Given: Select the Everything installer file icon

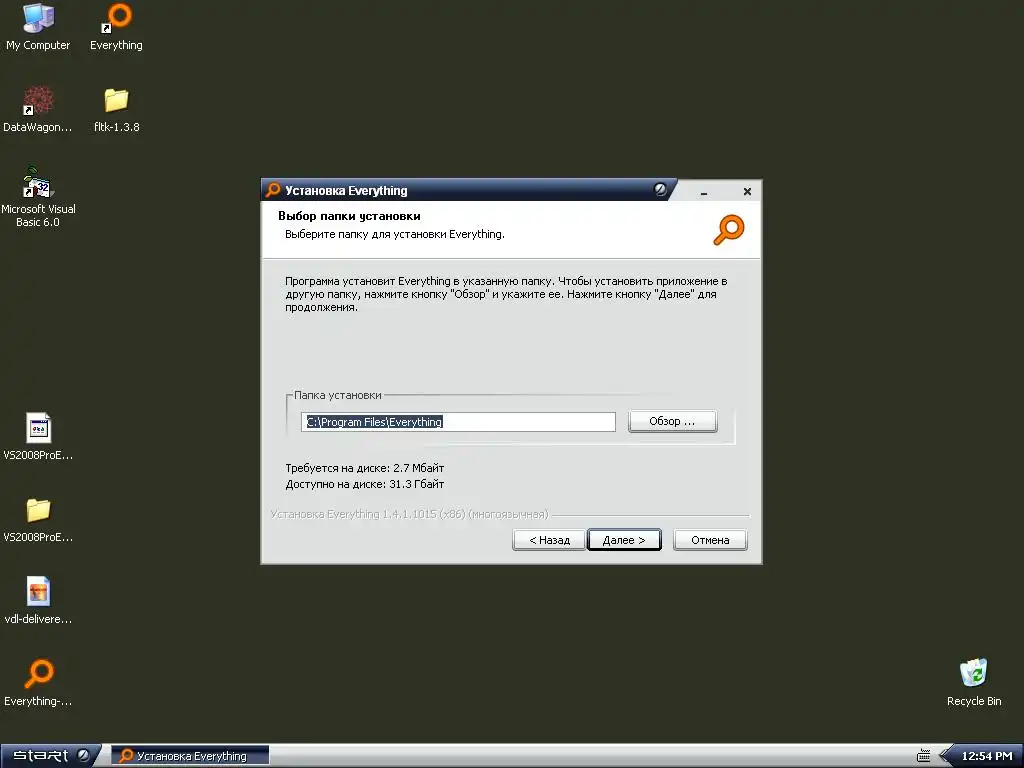Looking at the screenshot, I should pyautogui.click(x=38, y=683).
